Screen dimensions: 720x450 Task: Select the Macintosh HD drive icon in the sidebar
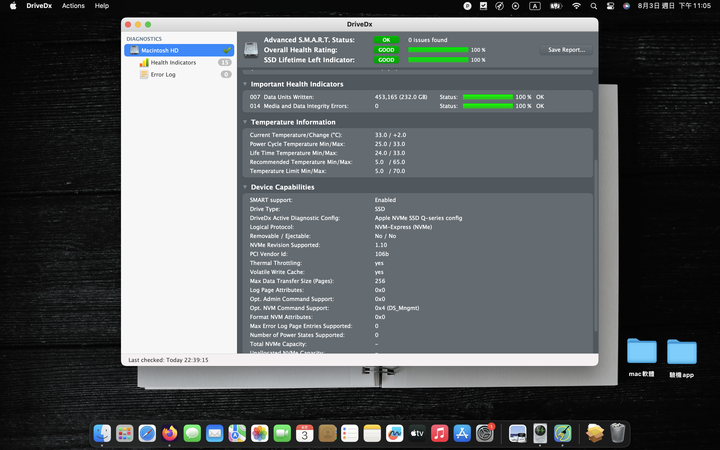point(134,50)
